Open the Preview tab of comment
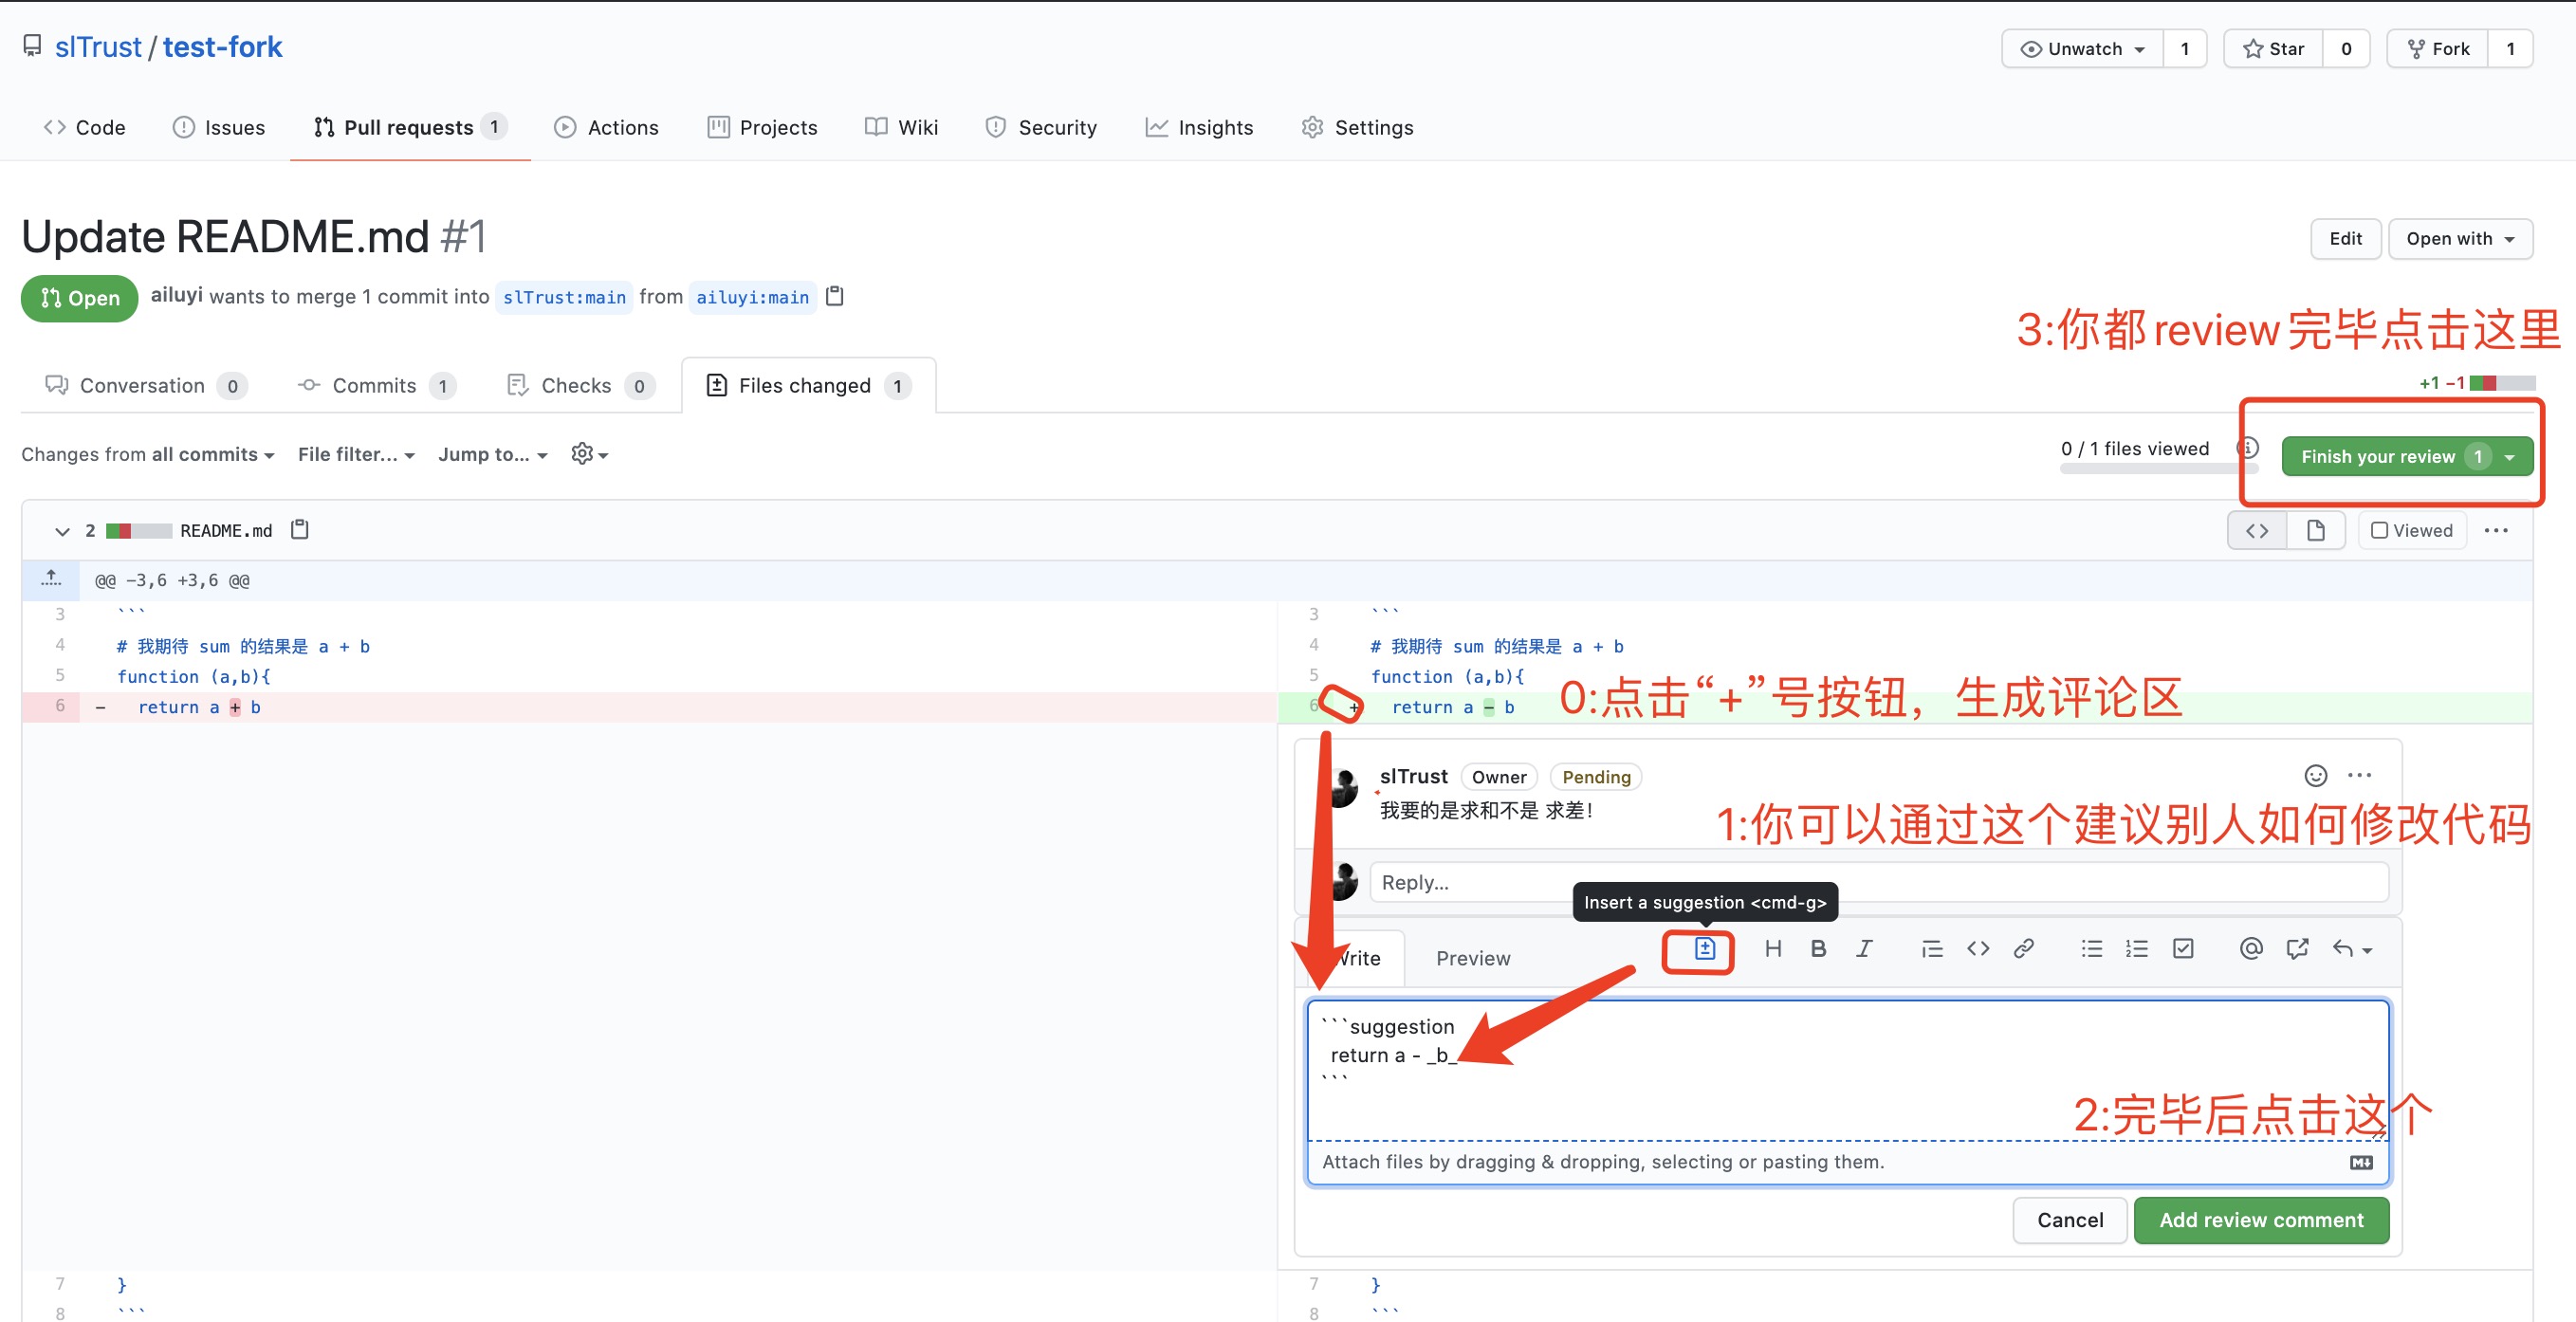 coord(1472,959)
